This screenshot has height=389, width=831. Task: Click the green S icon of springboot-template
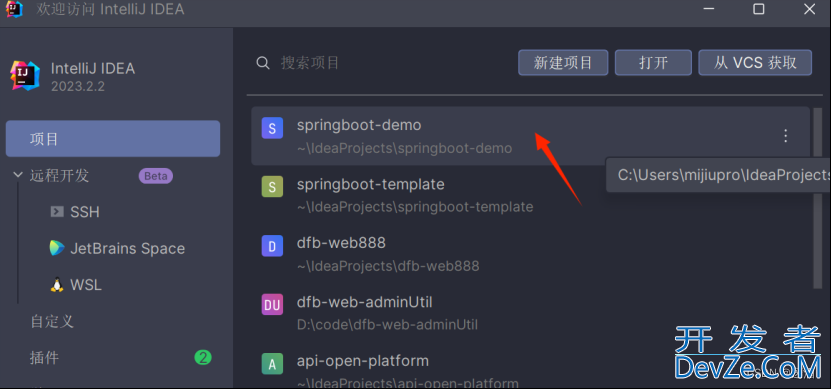coord(272,187)
